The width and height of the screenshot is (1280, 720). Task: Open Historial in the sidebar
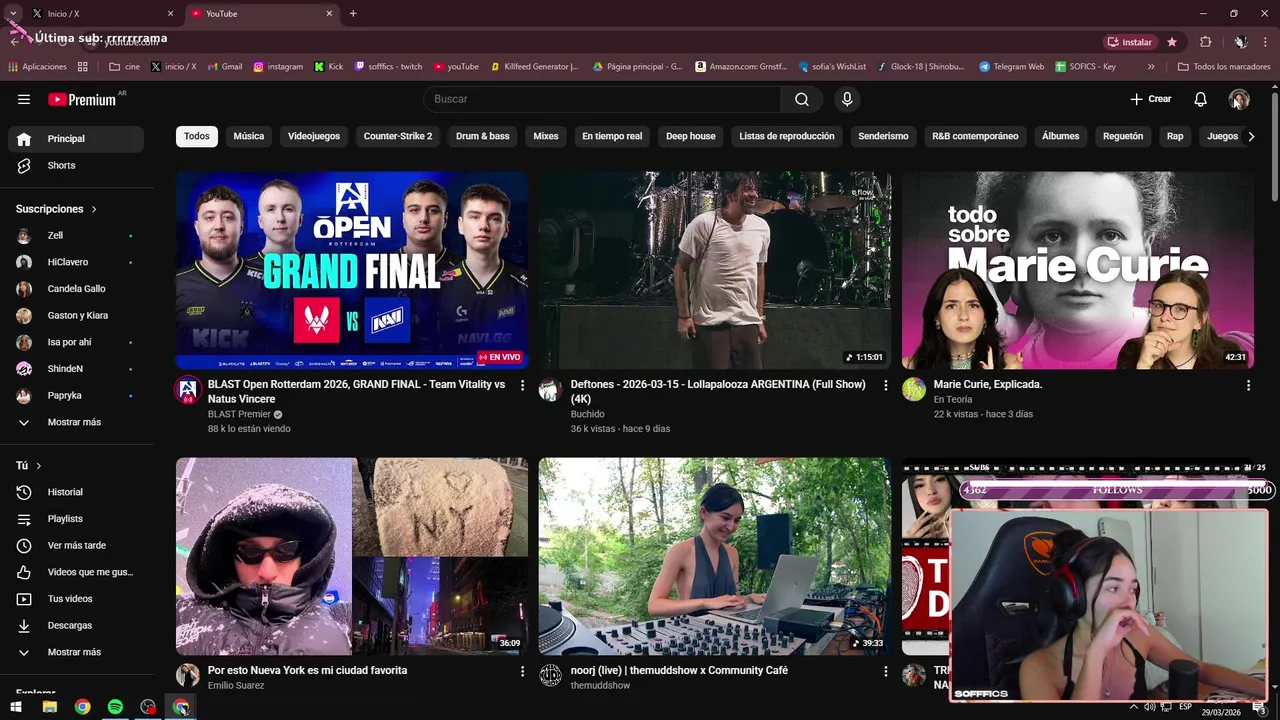pos(76,492)
